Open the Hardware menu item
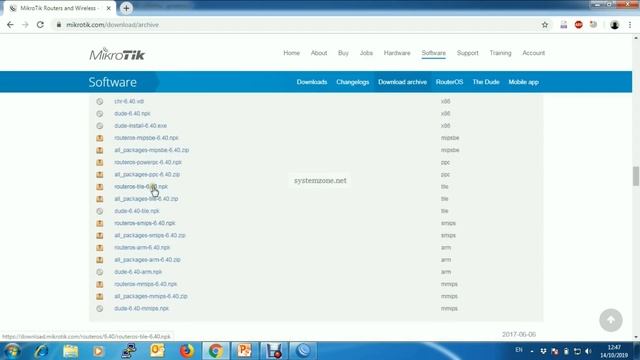The image size is (640, 360). tap(397, 53)
